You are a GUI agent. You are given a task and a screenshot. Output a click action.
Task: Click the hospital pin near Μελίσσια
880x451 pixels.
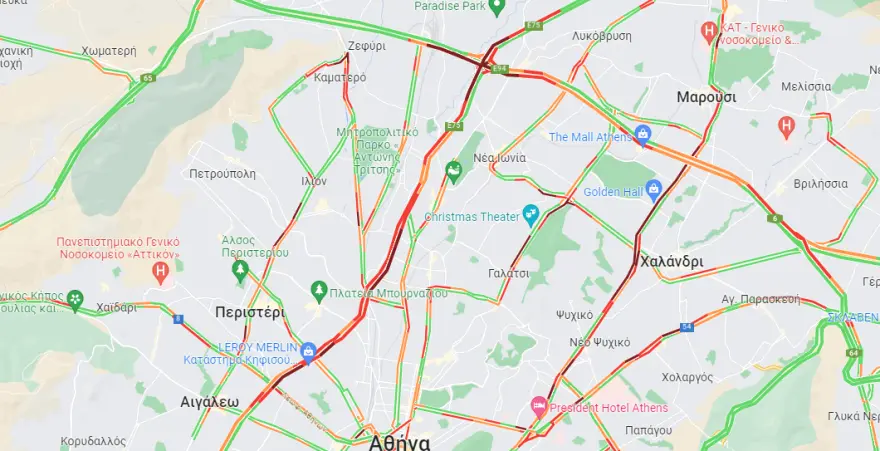click(x=786, y=128)
